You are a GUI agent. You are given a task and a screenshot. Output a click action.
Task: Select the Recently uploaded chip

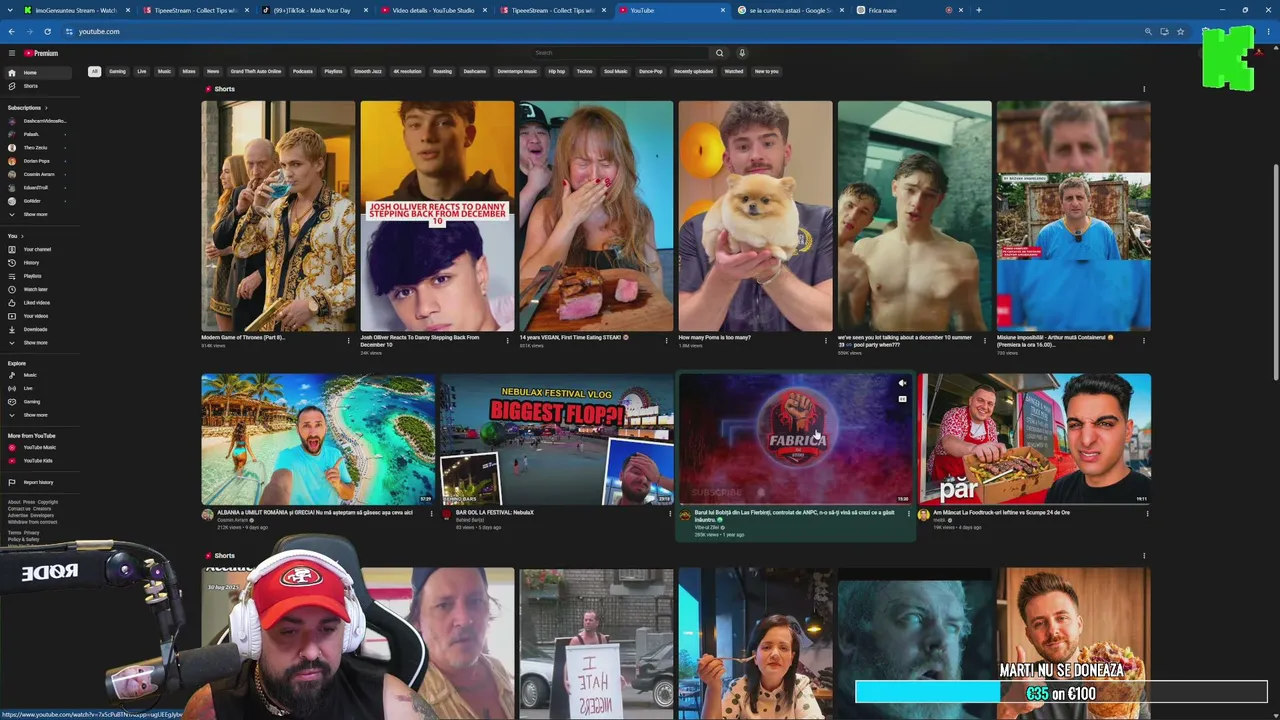tap(693, 71)
